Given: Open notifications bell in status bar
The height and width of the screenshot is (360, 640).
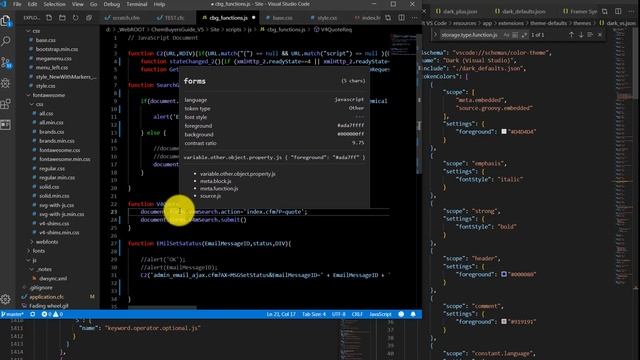Looking at the screenshot, I should click(413, 314).
